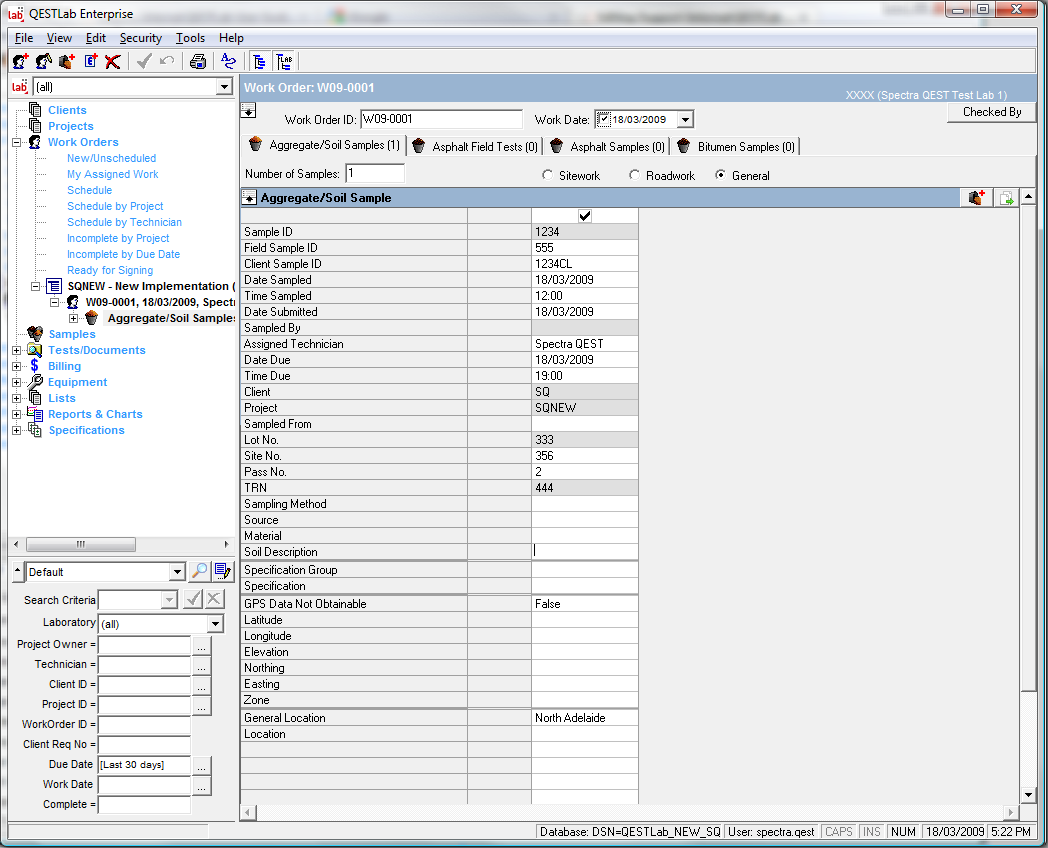Open the Tools menu
Image resolution: width=1048 pixels, height=848 pixels.
(x=190, y=38)
